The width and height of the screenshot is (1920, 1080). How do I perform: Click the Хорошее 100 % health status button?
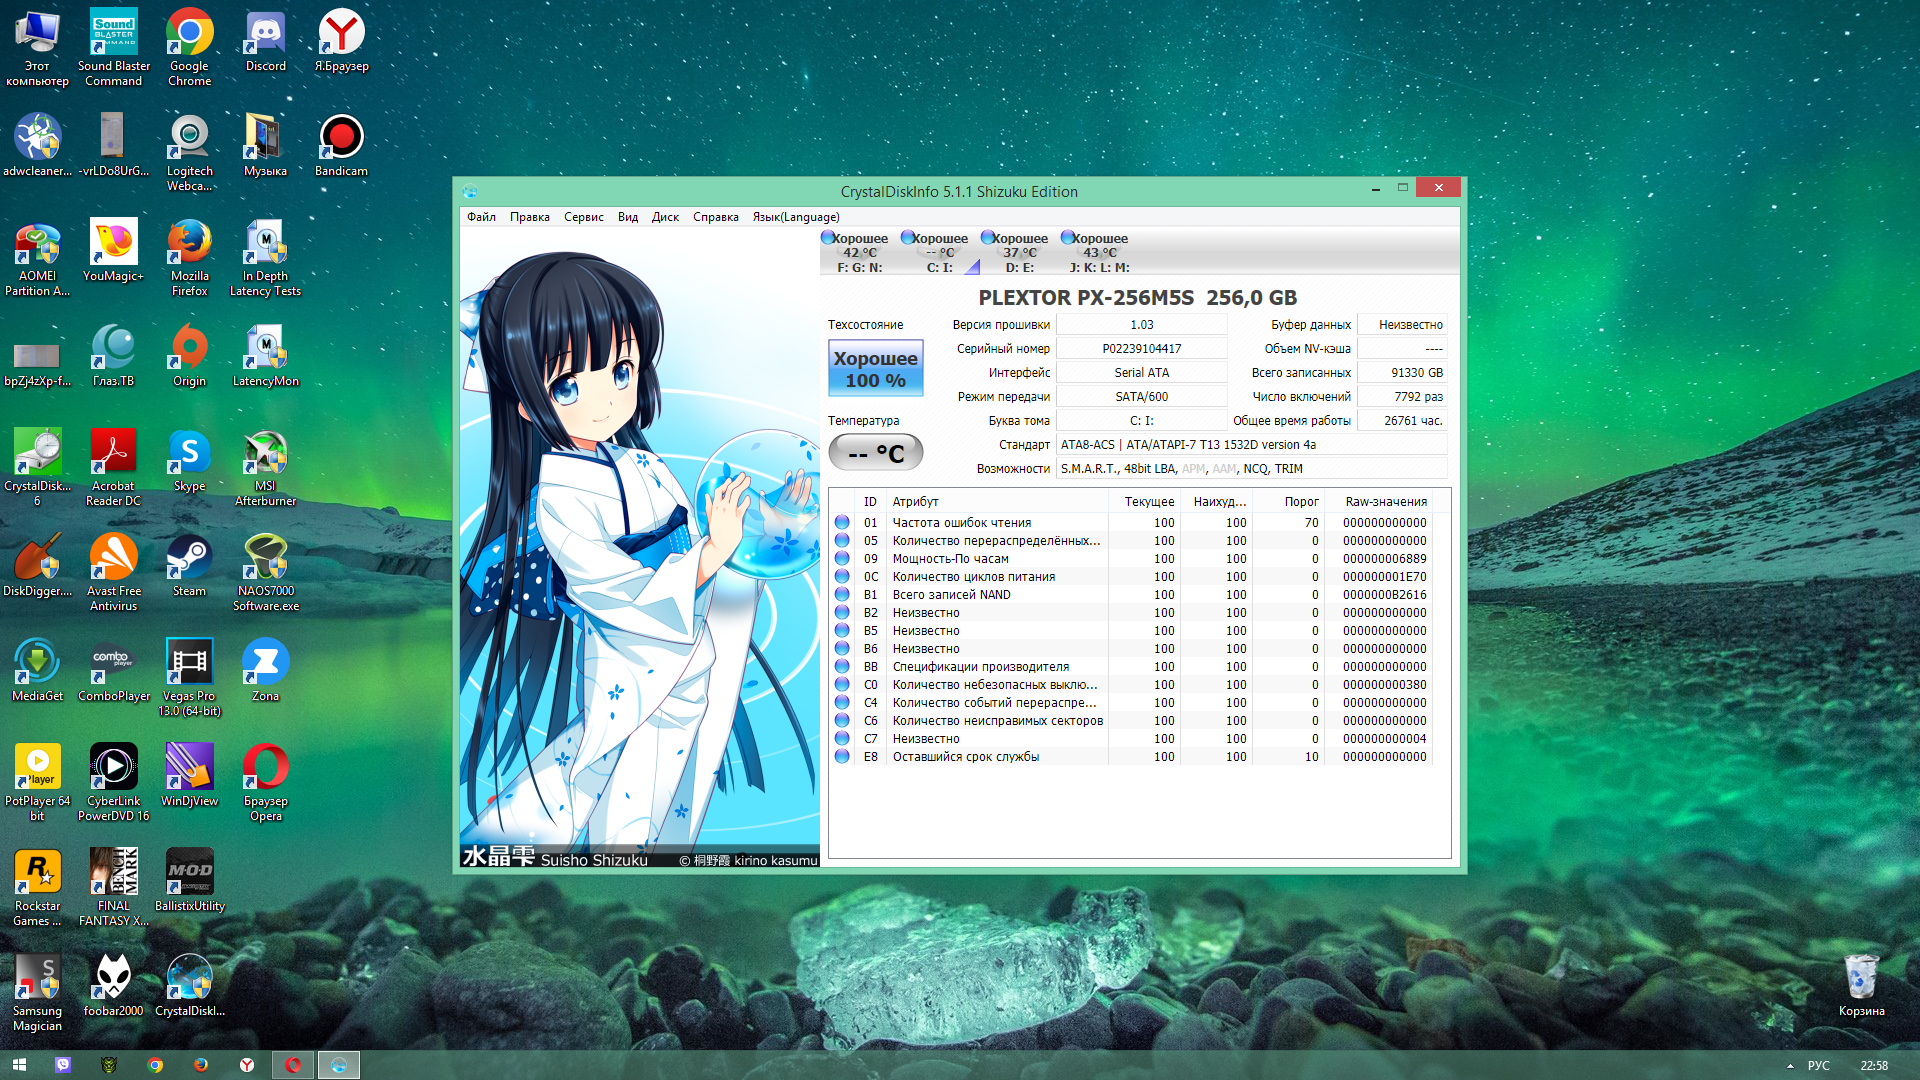(875, 369)
